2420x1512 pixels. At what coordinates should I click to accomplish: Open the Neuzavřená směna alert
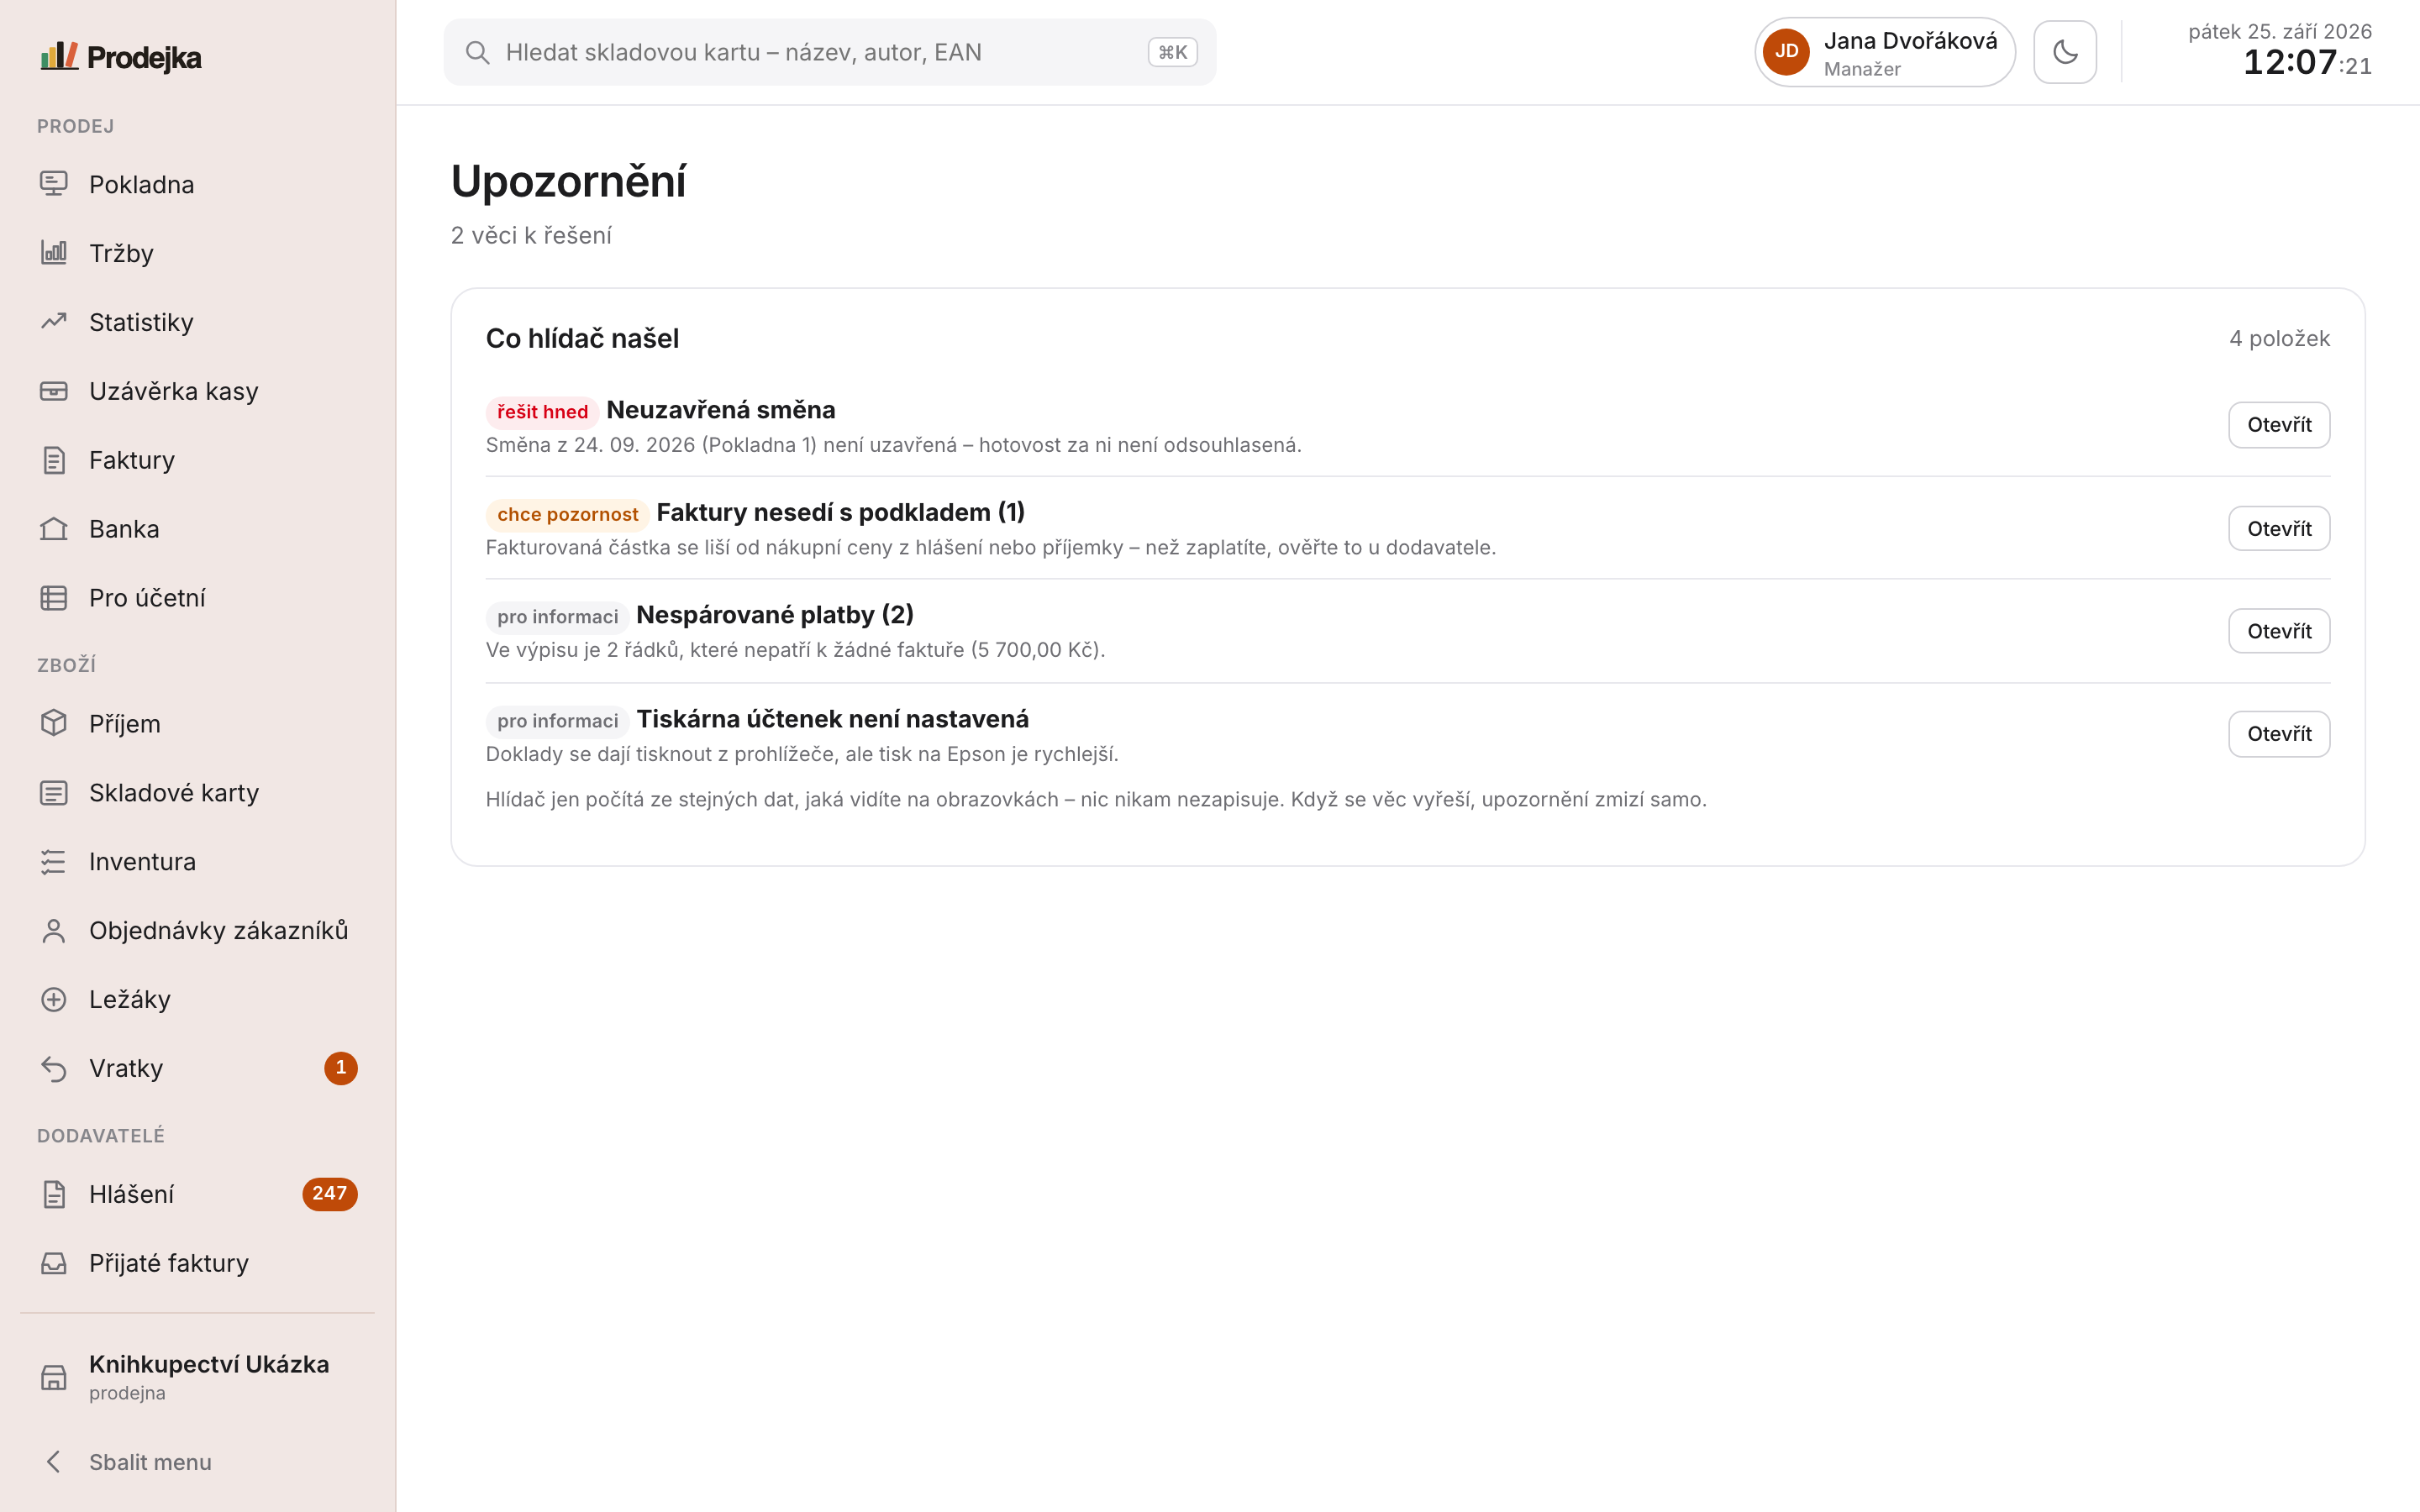pos(2279,425)
